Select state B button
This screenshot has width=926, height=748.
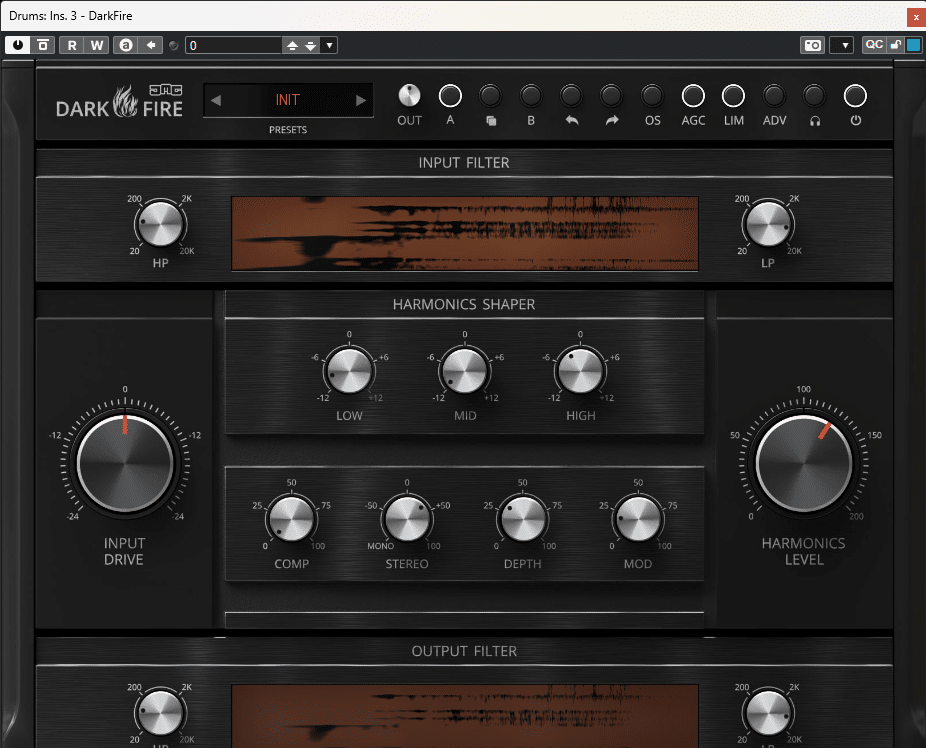tap(531, 96)
